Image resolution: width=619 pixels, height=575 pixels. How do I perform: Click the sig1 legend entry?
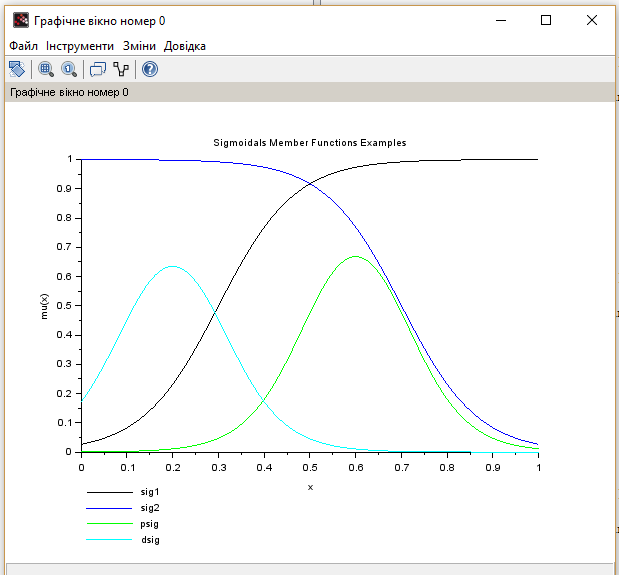(x=150, y=492)
